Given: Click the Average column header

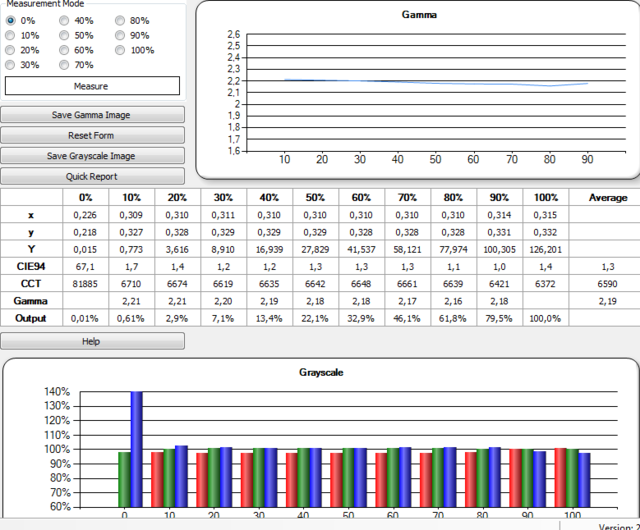Looking at the screenshot, I should (608, 198).
